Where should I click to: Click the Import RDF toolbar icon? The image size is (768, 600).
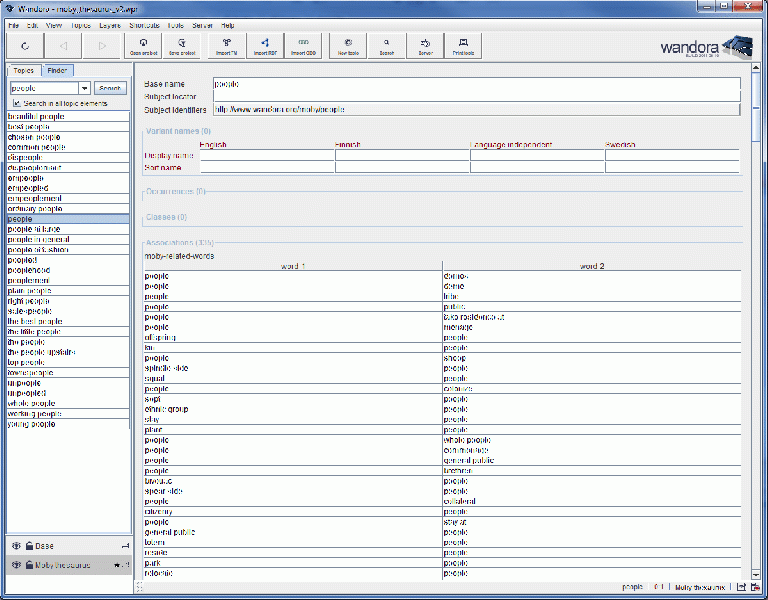pos(264,45)
